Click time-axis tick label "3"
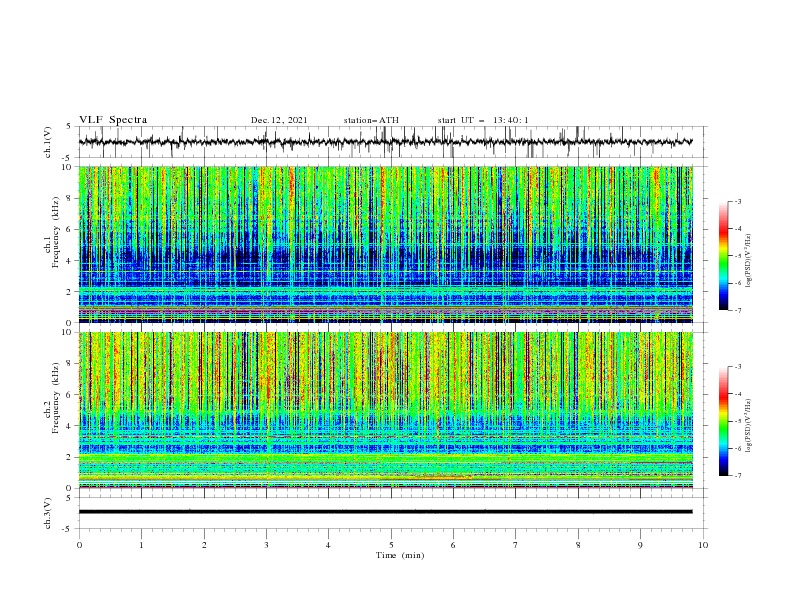Image resolution: width=792 pixels, height=612 pixels. coord(266,545)
